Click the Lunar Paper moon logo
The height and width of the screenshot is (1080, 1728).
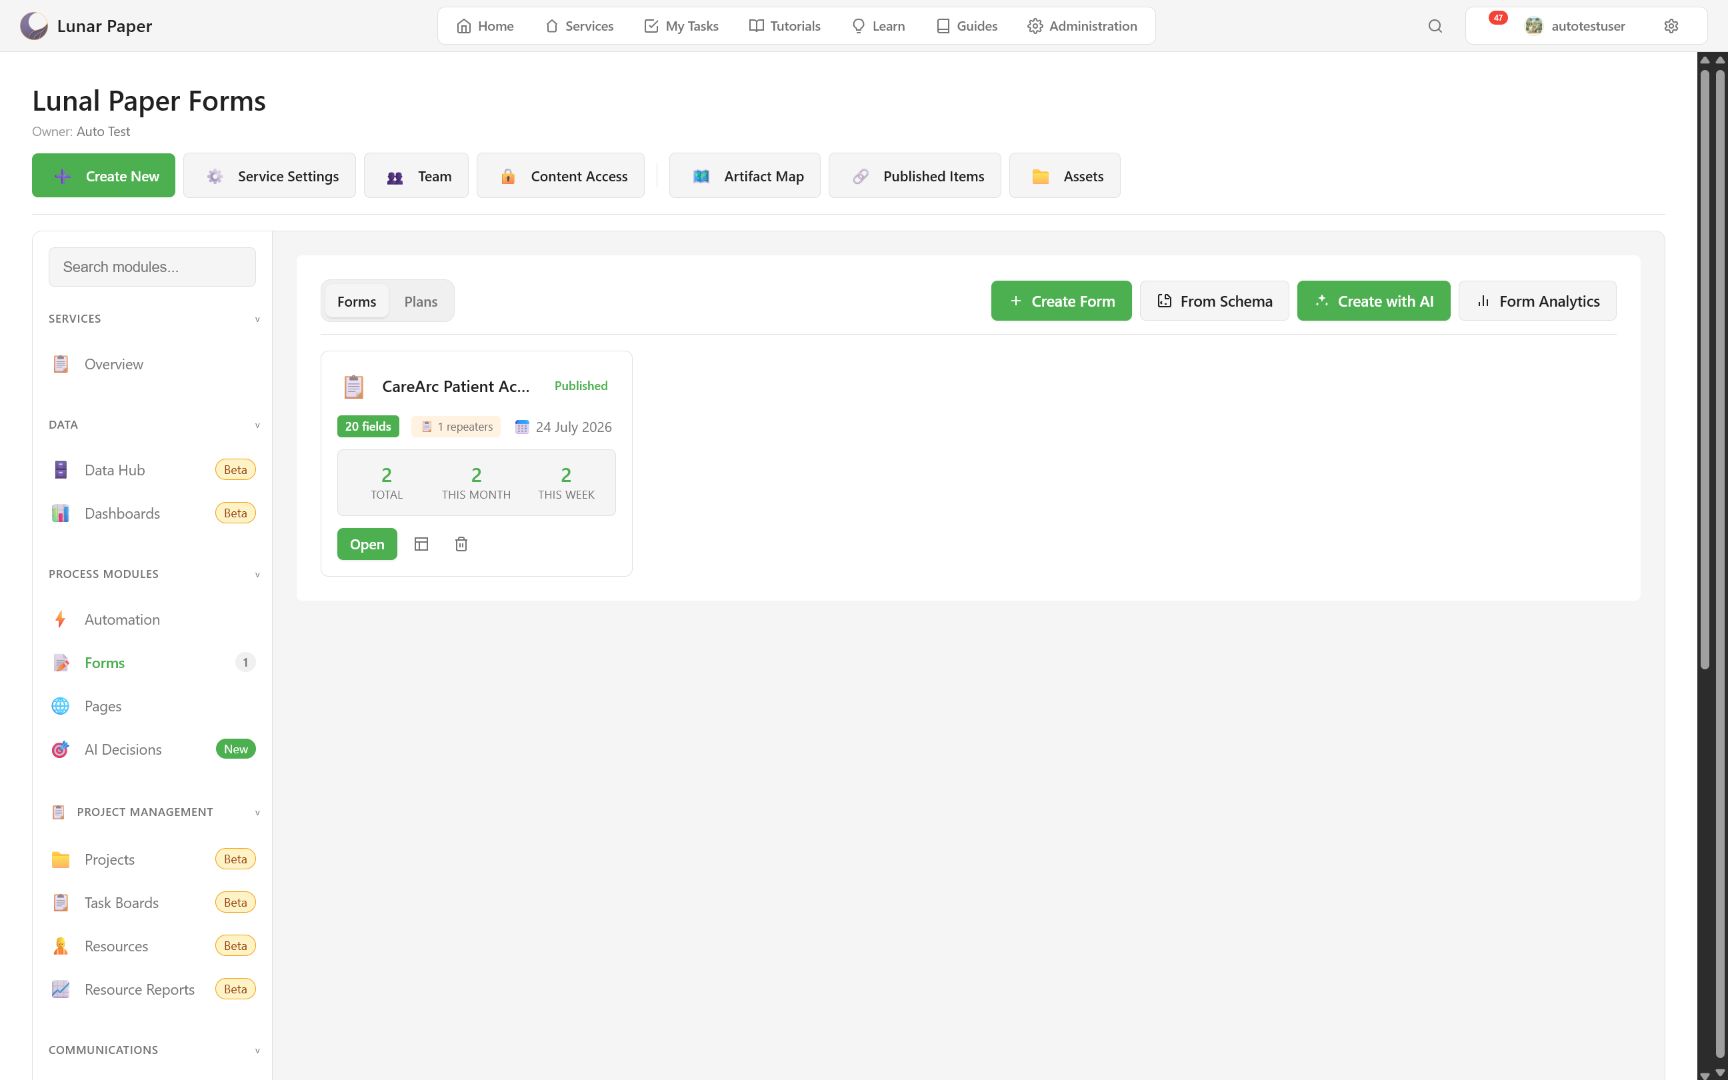tap(34, 26)
